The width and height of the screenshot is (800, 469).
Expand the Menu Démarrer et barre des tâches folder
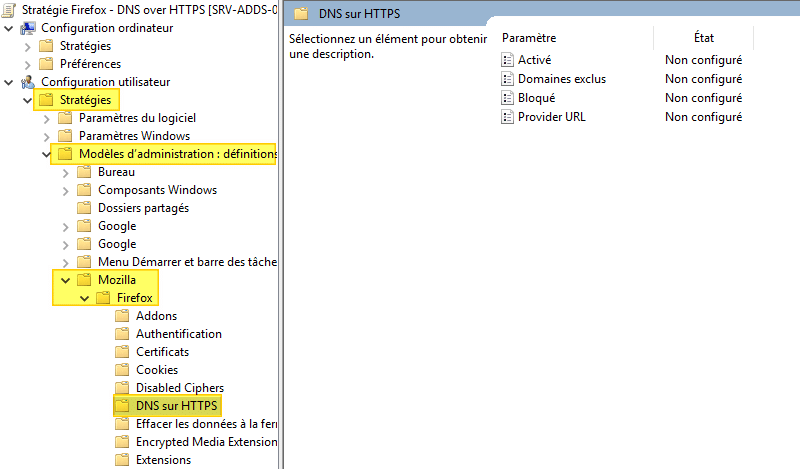pos(65,263)
